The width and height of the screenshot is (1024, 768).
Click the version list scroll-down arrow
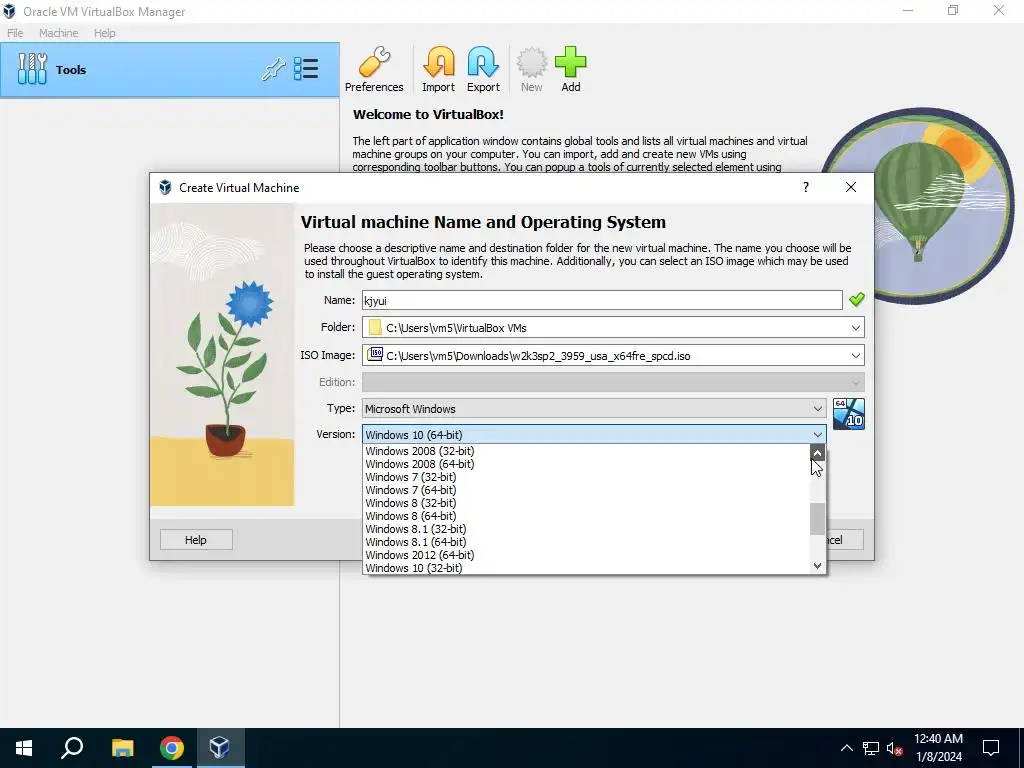pos(818,566)
